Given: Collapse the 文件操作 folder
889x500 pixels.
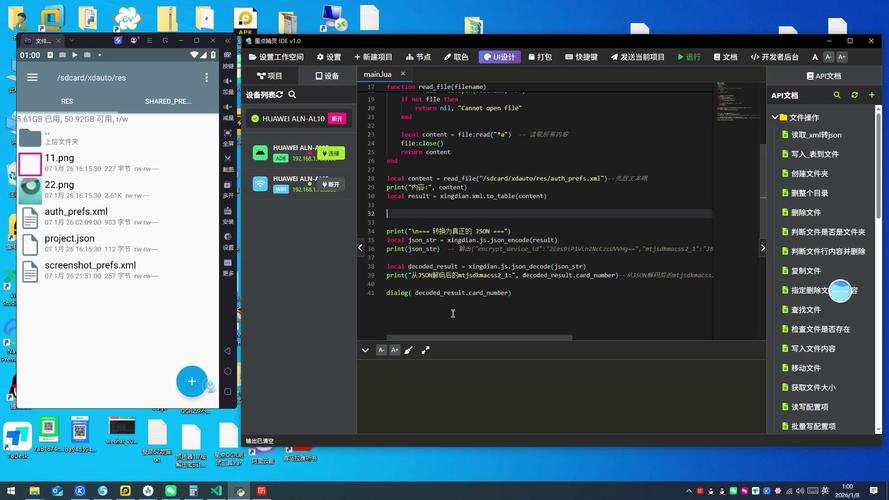Looking at the screenshot, I should pyautogui.click(x=774, y=117).
